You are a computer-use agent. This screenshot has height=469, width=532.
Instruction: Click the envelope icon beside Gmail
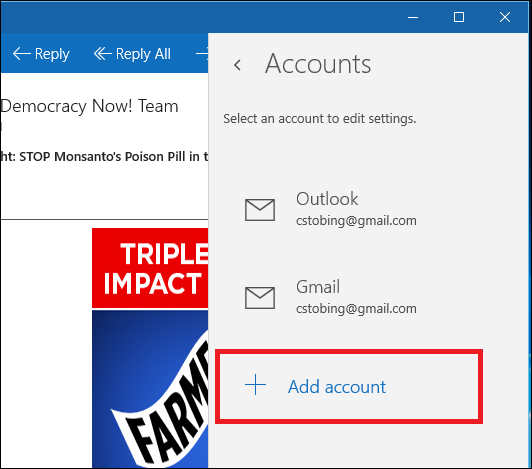coord(260,298)
